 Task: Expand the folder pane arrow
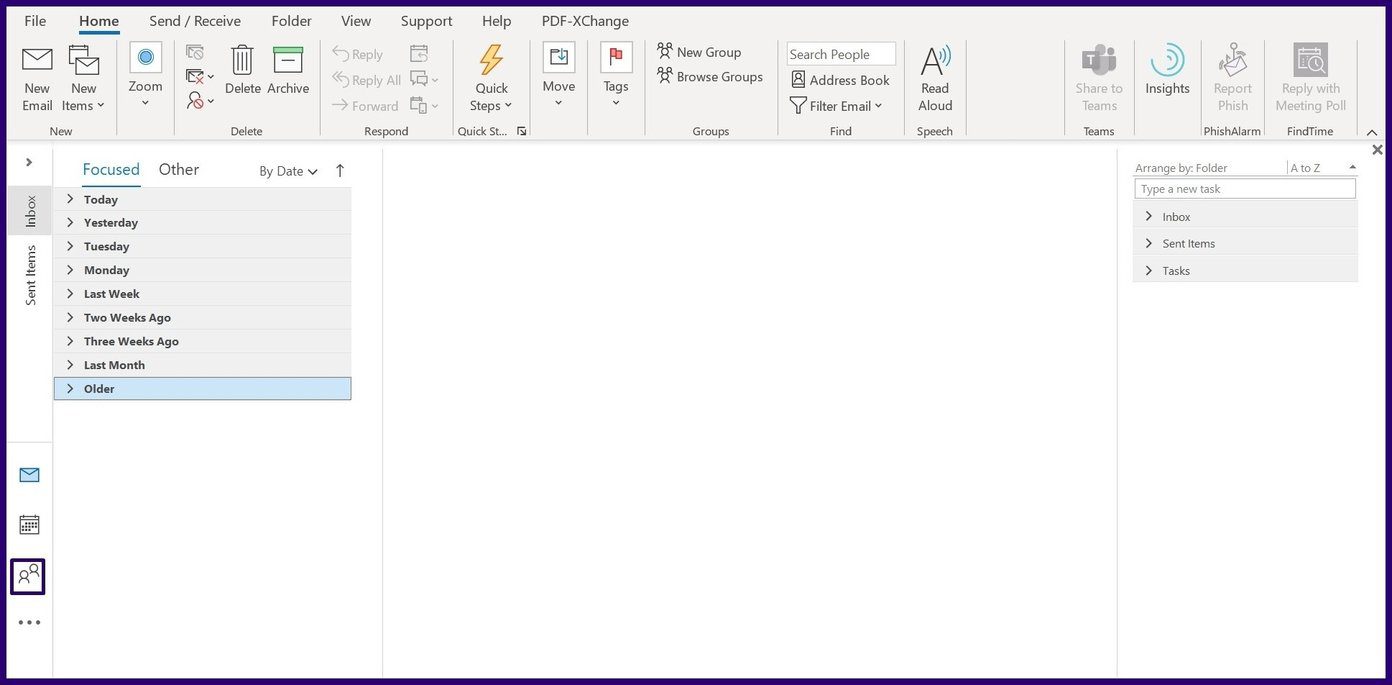tap(29, 162)
